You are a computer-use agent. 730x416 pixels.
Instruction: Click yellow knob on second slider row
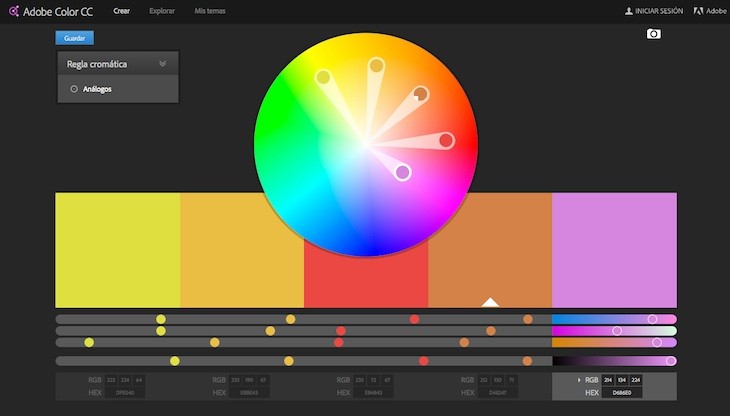(x=161, y=331)
